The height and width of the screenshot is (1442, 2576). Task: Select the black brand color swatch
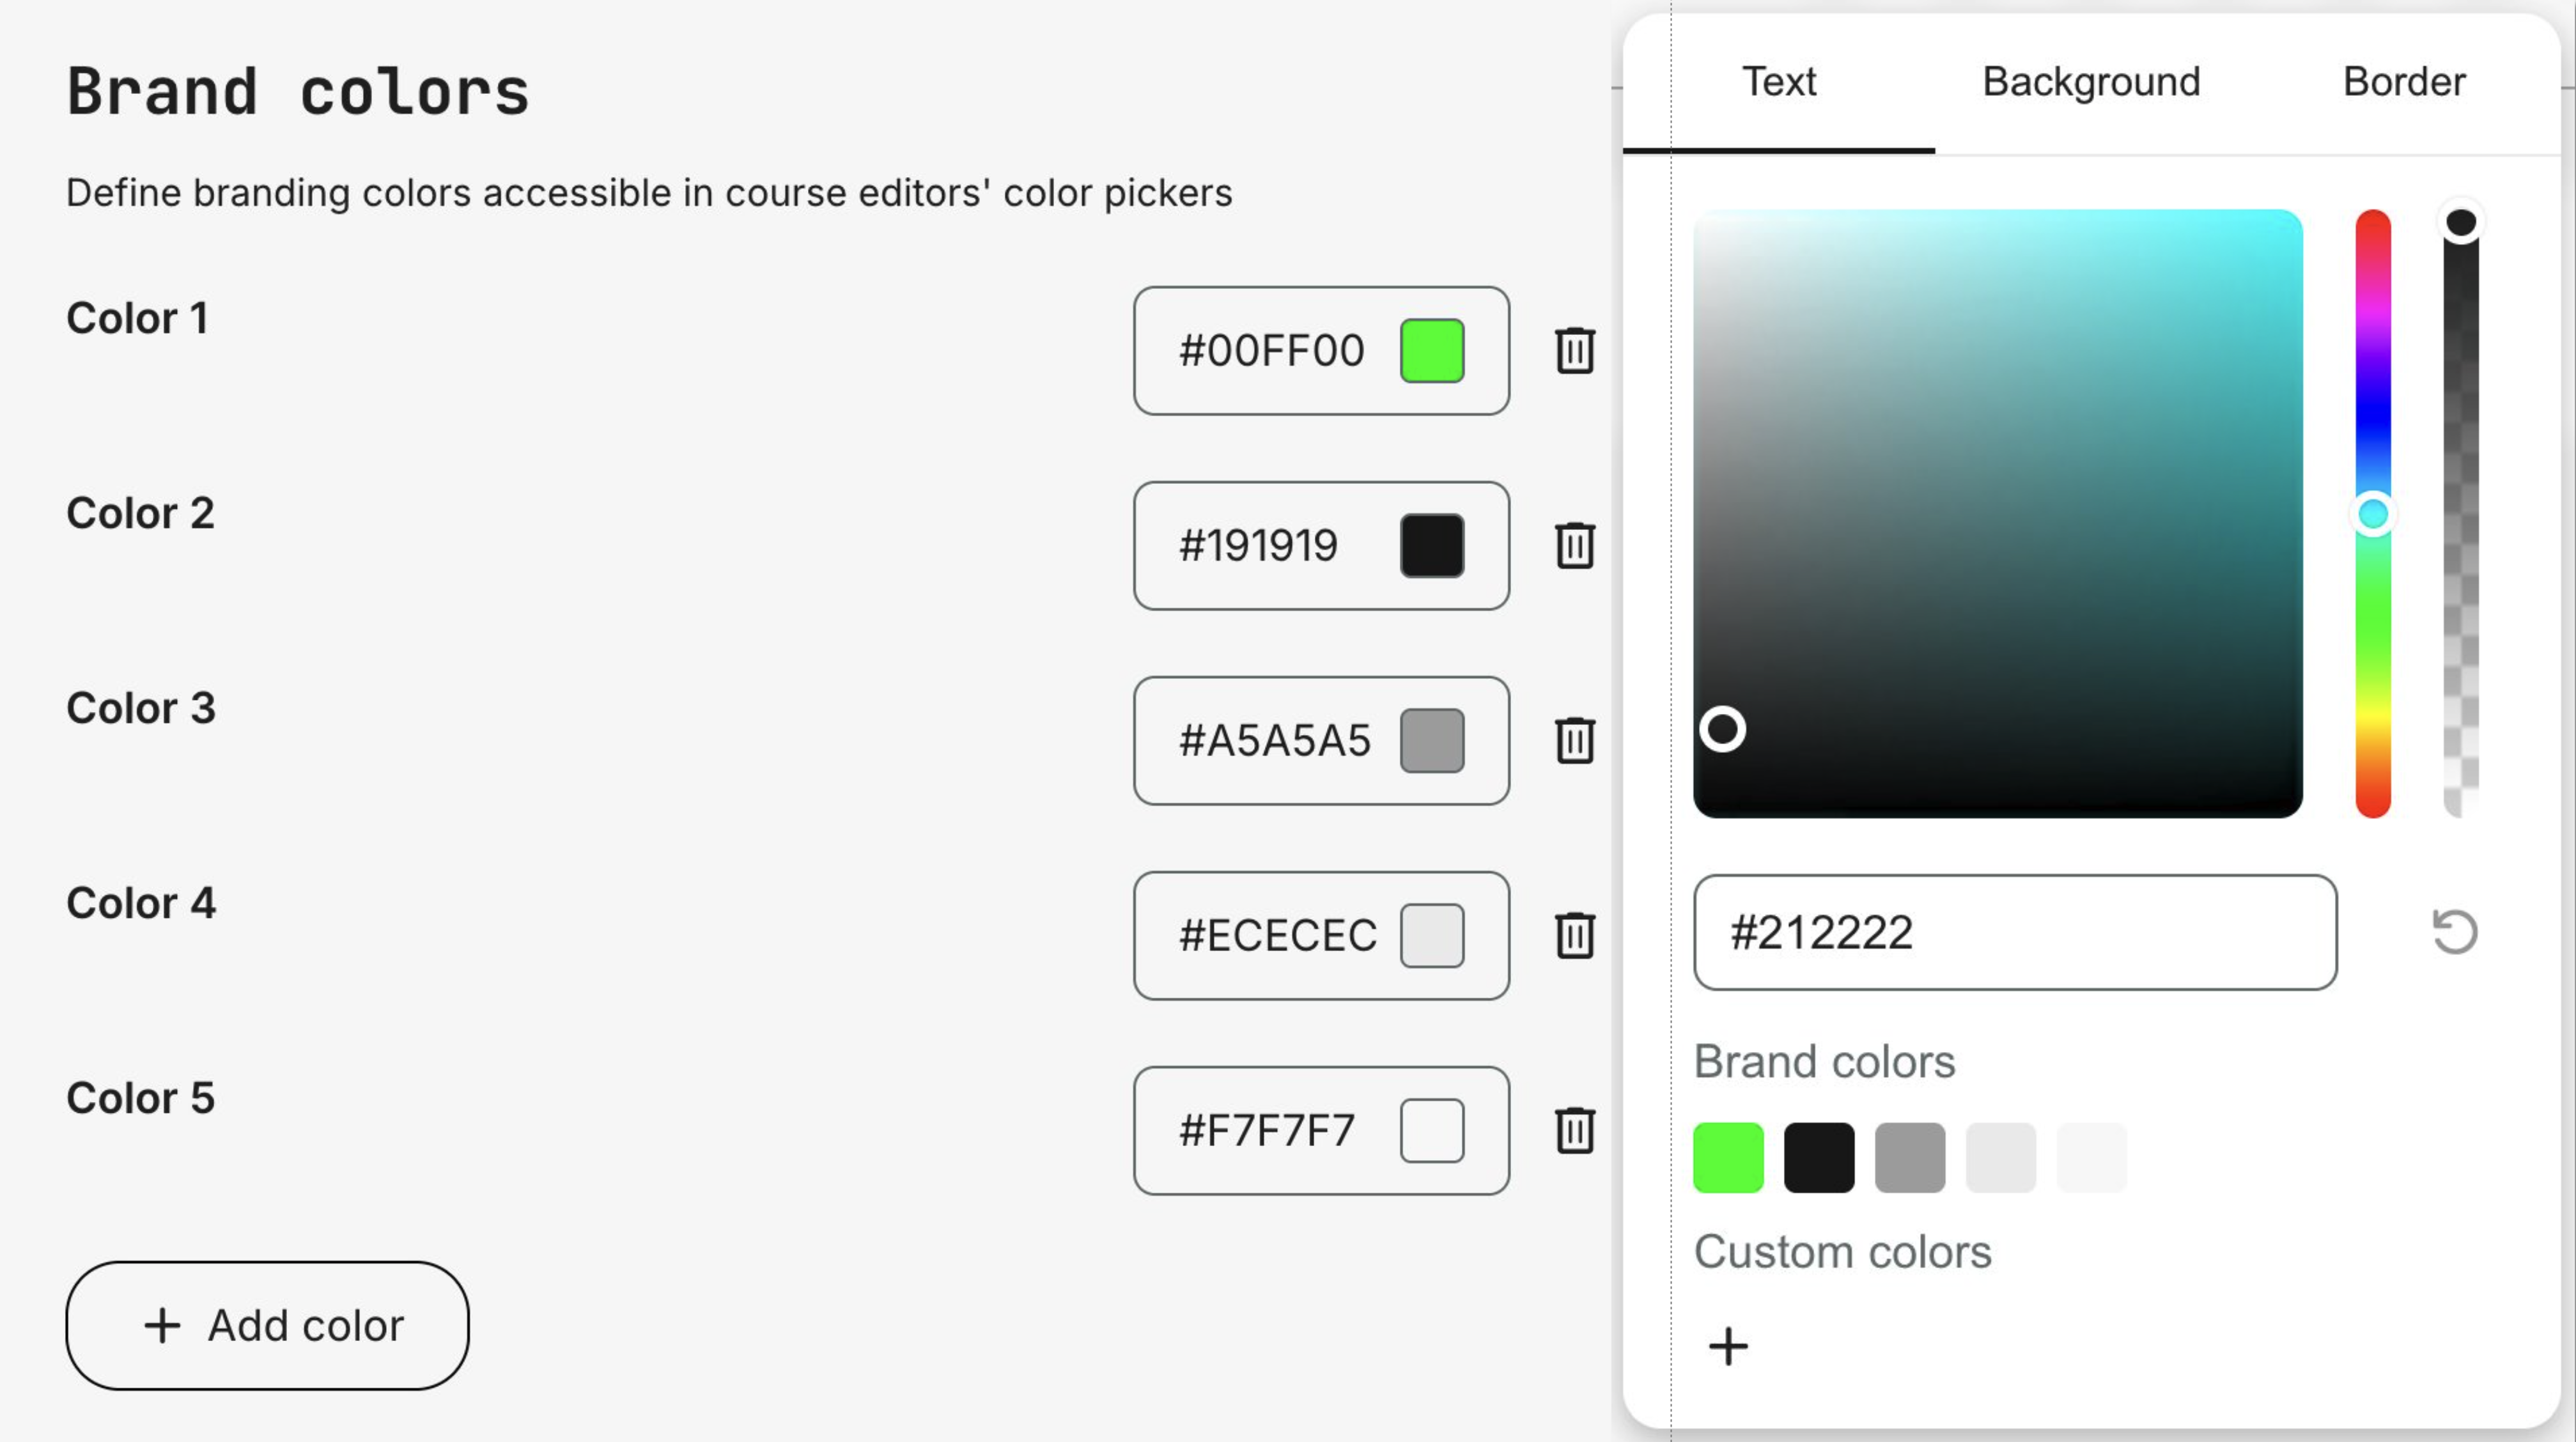tap(1819, 1156)
